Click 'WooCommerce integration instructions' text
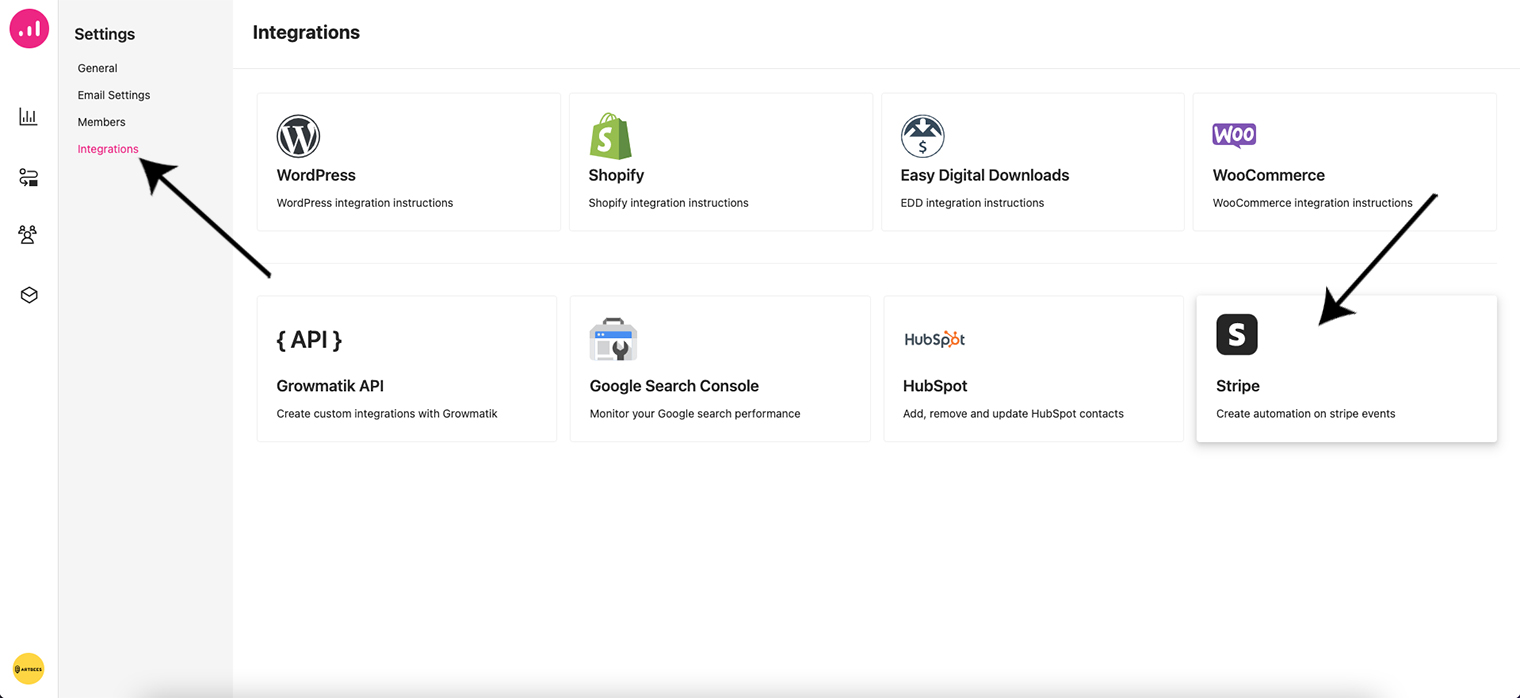 click(x=1313, y=203)
